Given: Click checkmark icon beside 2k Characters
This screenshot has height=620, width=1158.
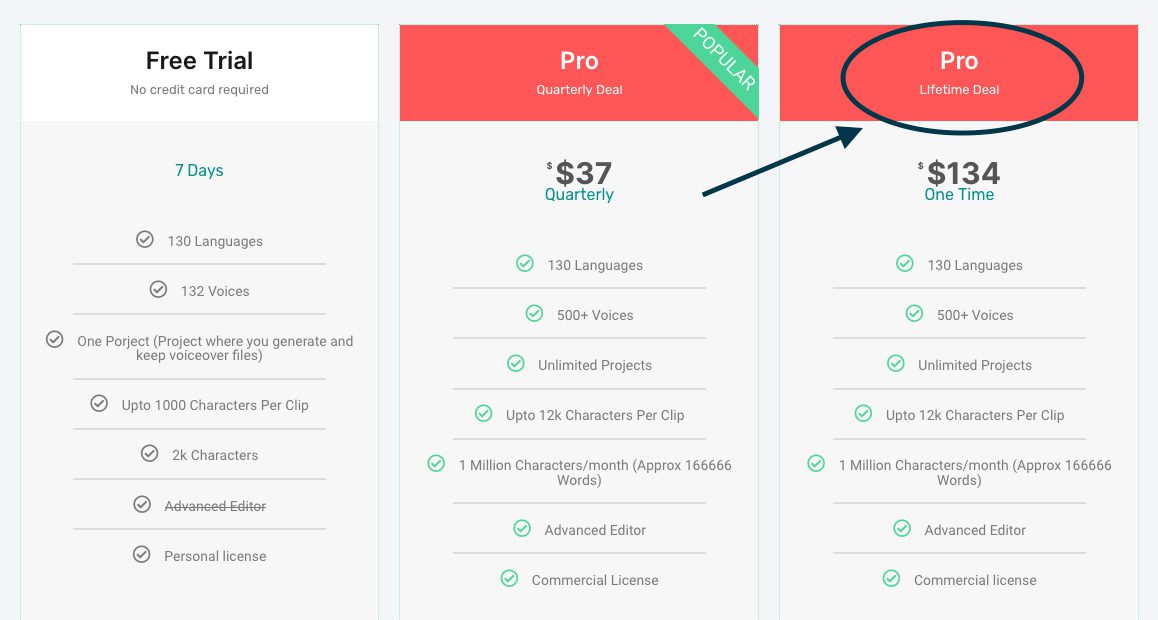Looking at the screenshot, I should (150, 454).
